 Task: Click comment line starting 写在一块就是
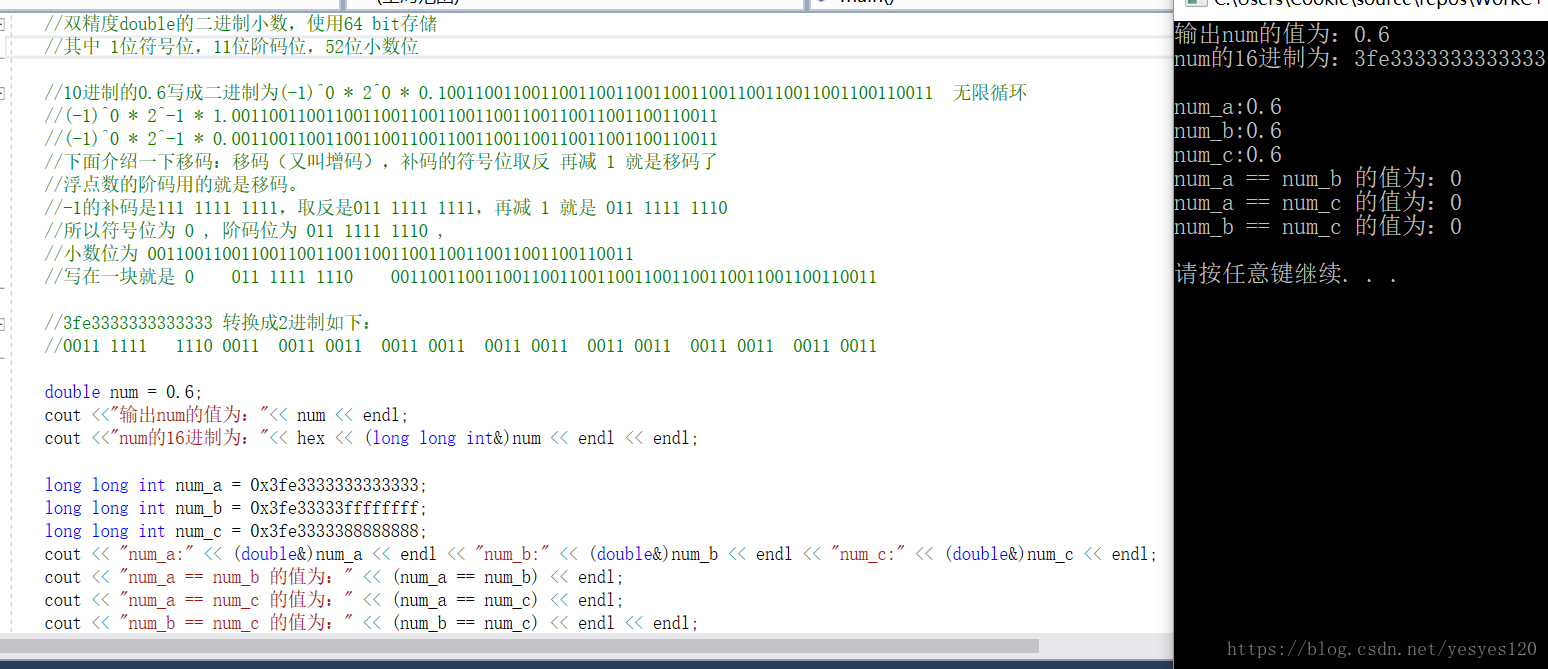coord(461,277)
